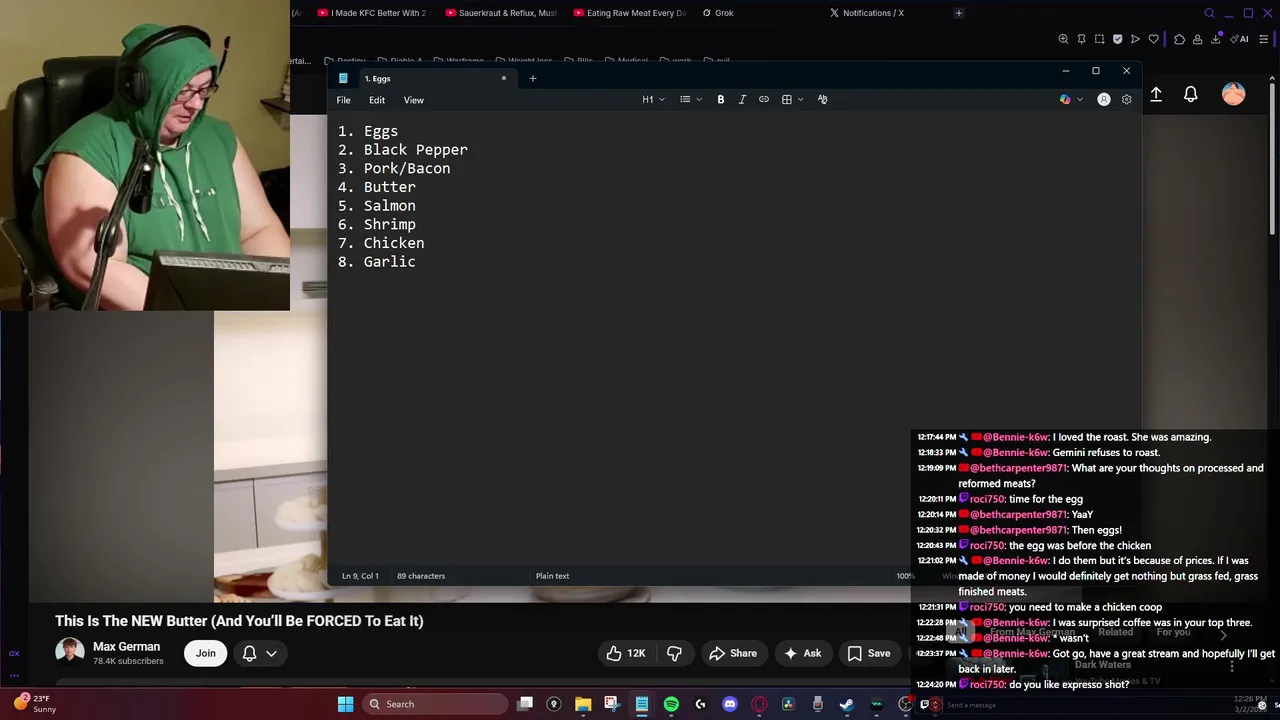
Task: Open Steam from the taskbar
Action: 847,704
